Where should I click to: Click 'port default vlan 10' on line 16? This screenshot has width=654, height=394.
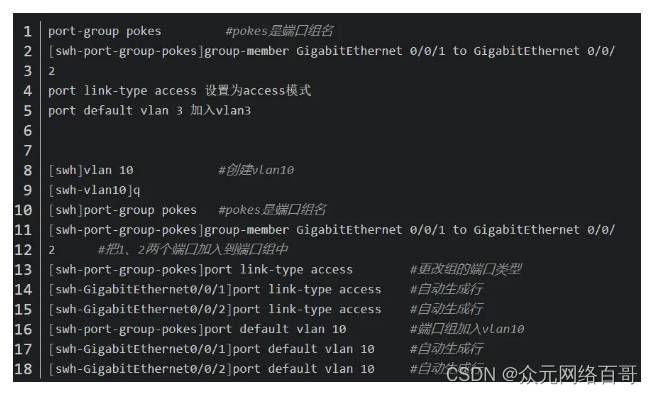[x=275, y=329]
